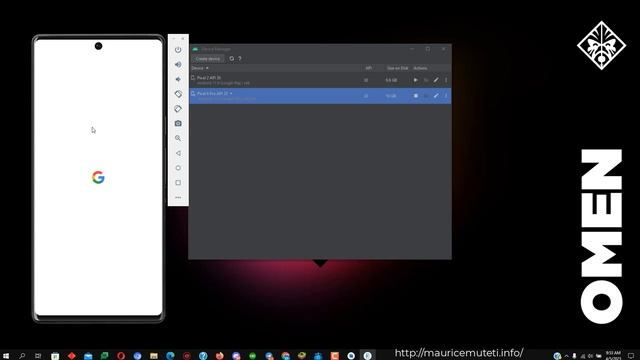Open Microsoft Edge from the taskbar
640x360 pixels.
pos(170,356)
